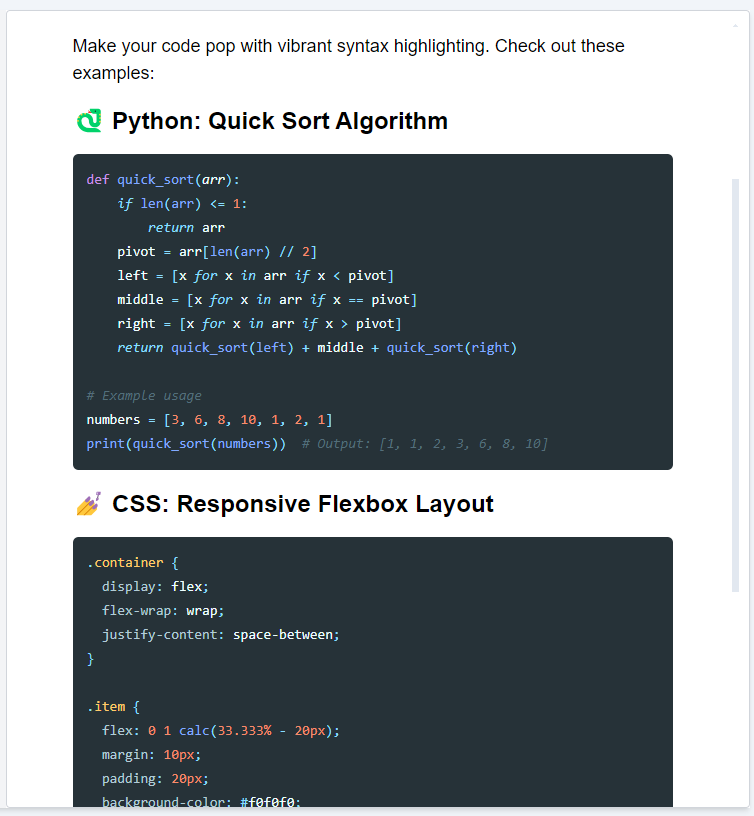754x816 pixels.
Task: Click the intro paragraph about syntax highlighting
Action: pyautogui.click(x=348, y=59)
